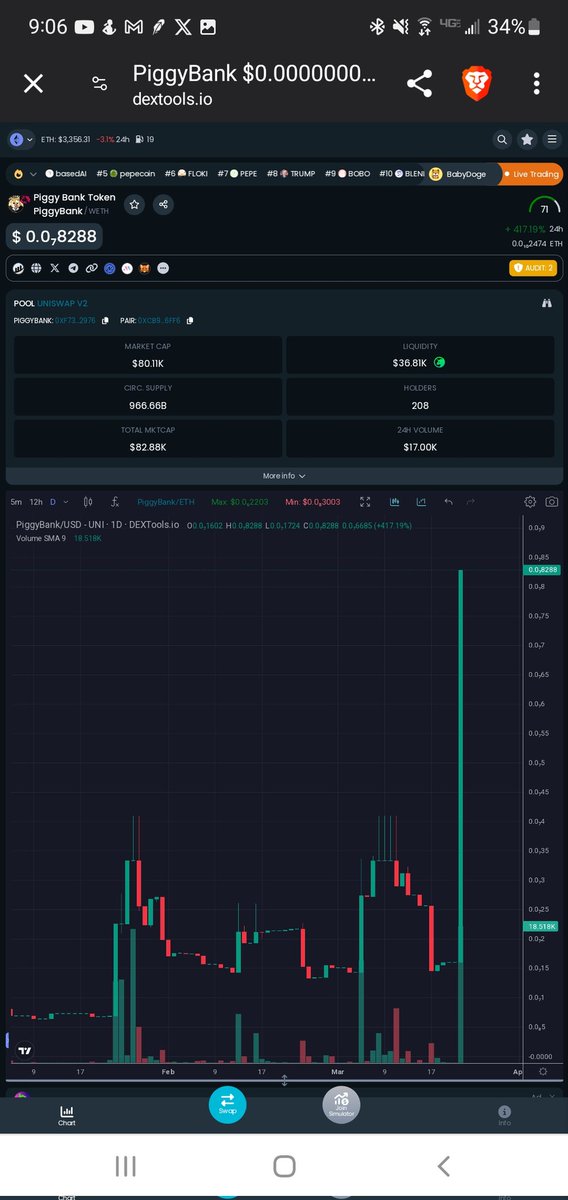Open the token Telegram link
Viewport: 568px width, 1200px height.
[x=72, y=268]
